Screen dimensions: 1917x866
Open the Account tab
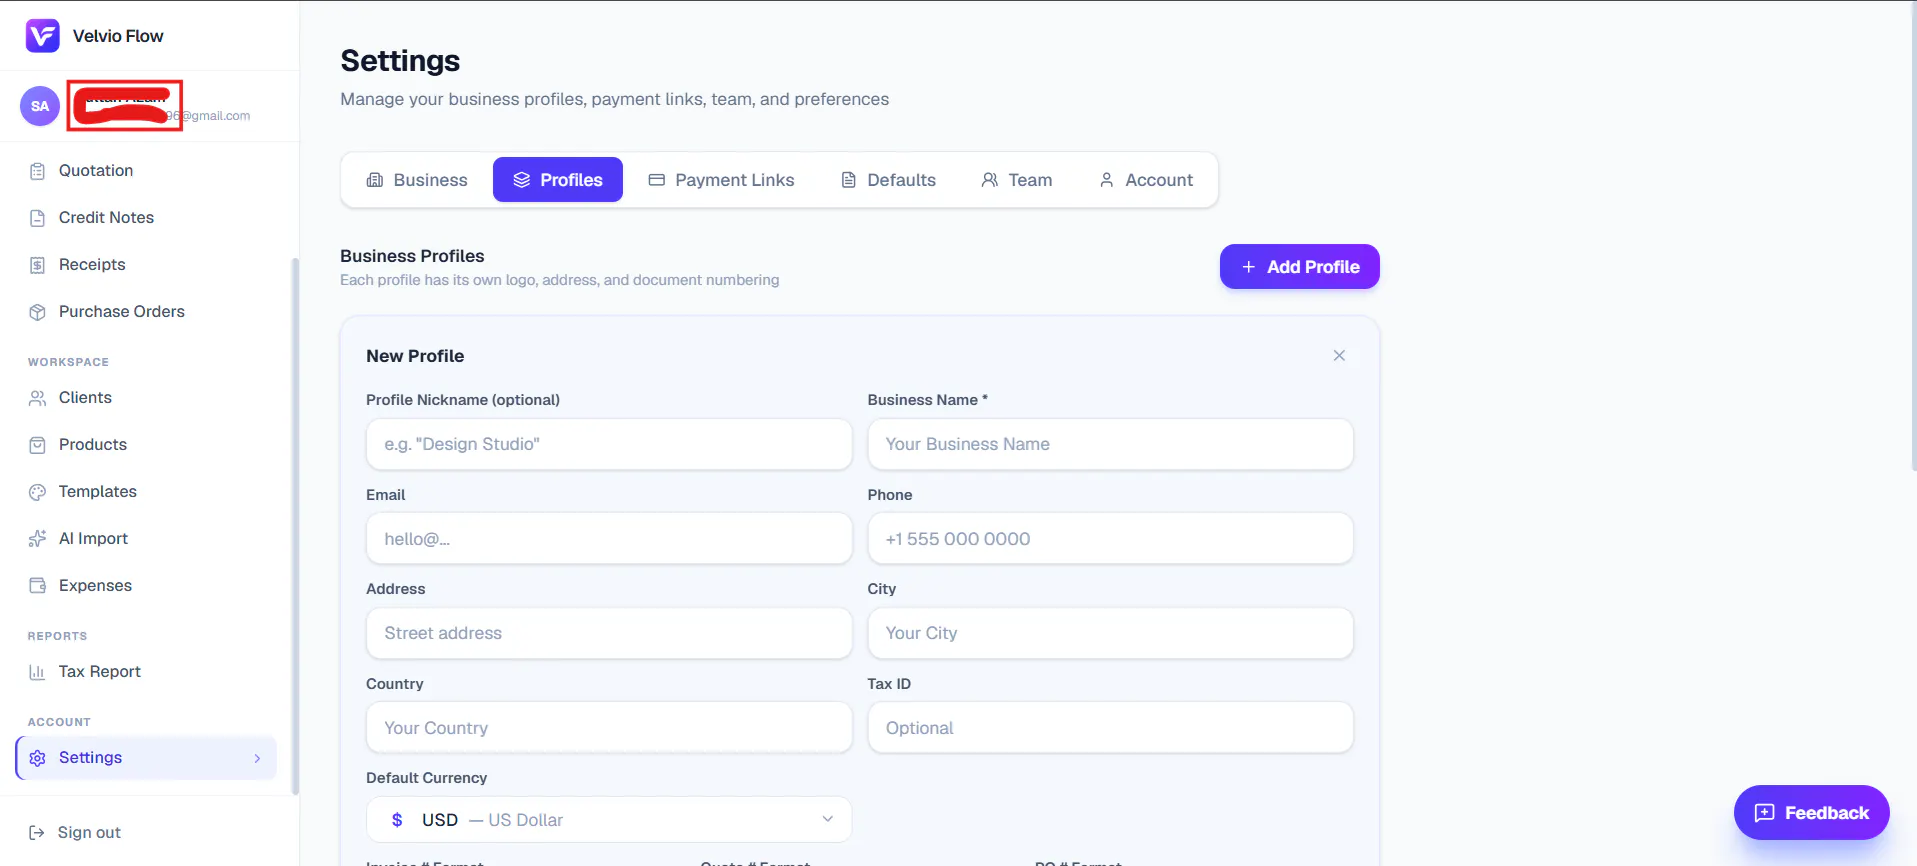tap(1146, 180)
